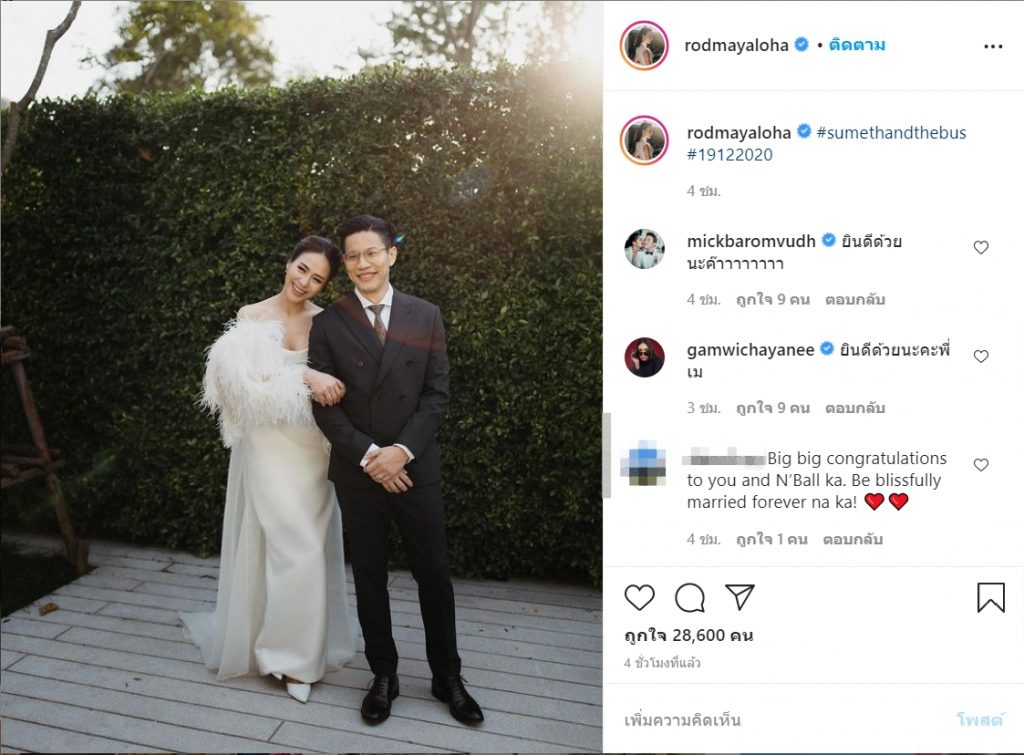Screen dimensions: 1024x755
Task: Like the 'Big big congratulations' comment
Action: (981, 465)
